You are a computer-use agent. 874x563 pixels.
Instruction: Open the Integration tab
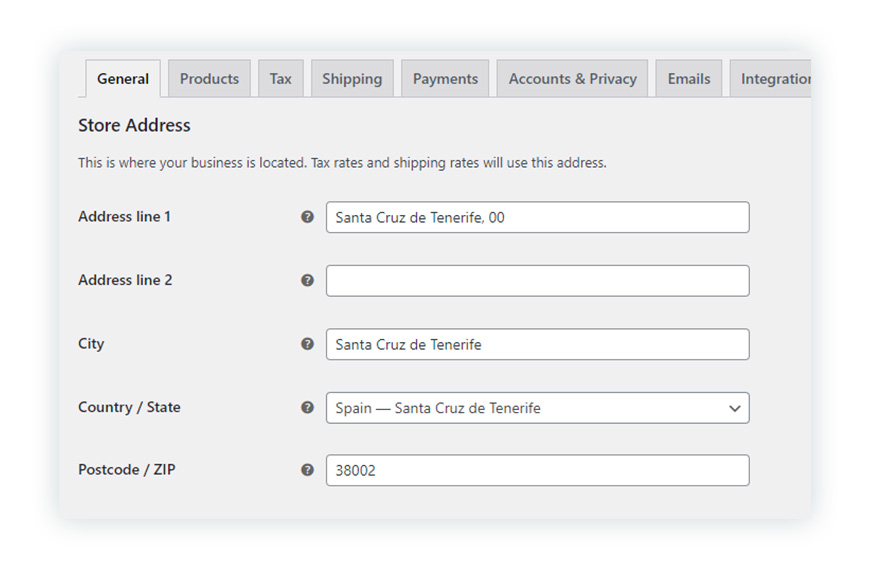771,79
